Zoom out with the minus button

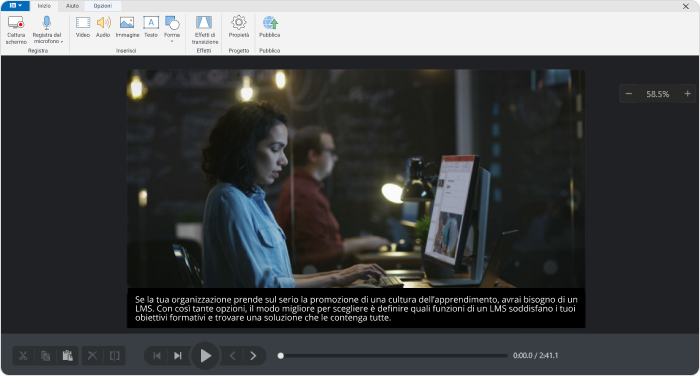point(629,94)
